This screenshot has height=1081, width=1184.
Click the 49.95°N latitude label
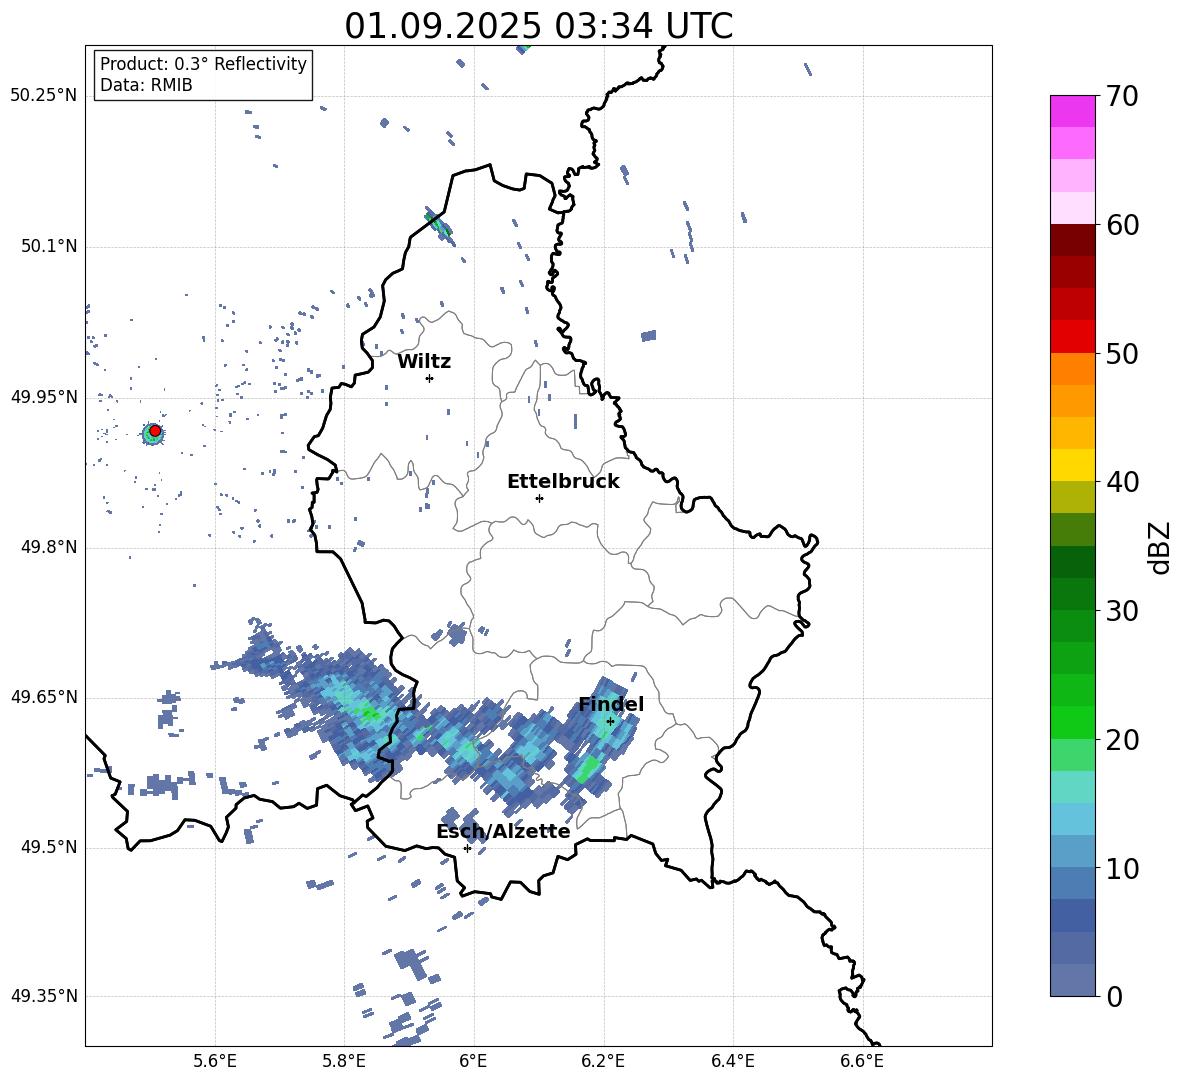click(x=44, y=396)
